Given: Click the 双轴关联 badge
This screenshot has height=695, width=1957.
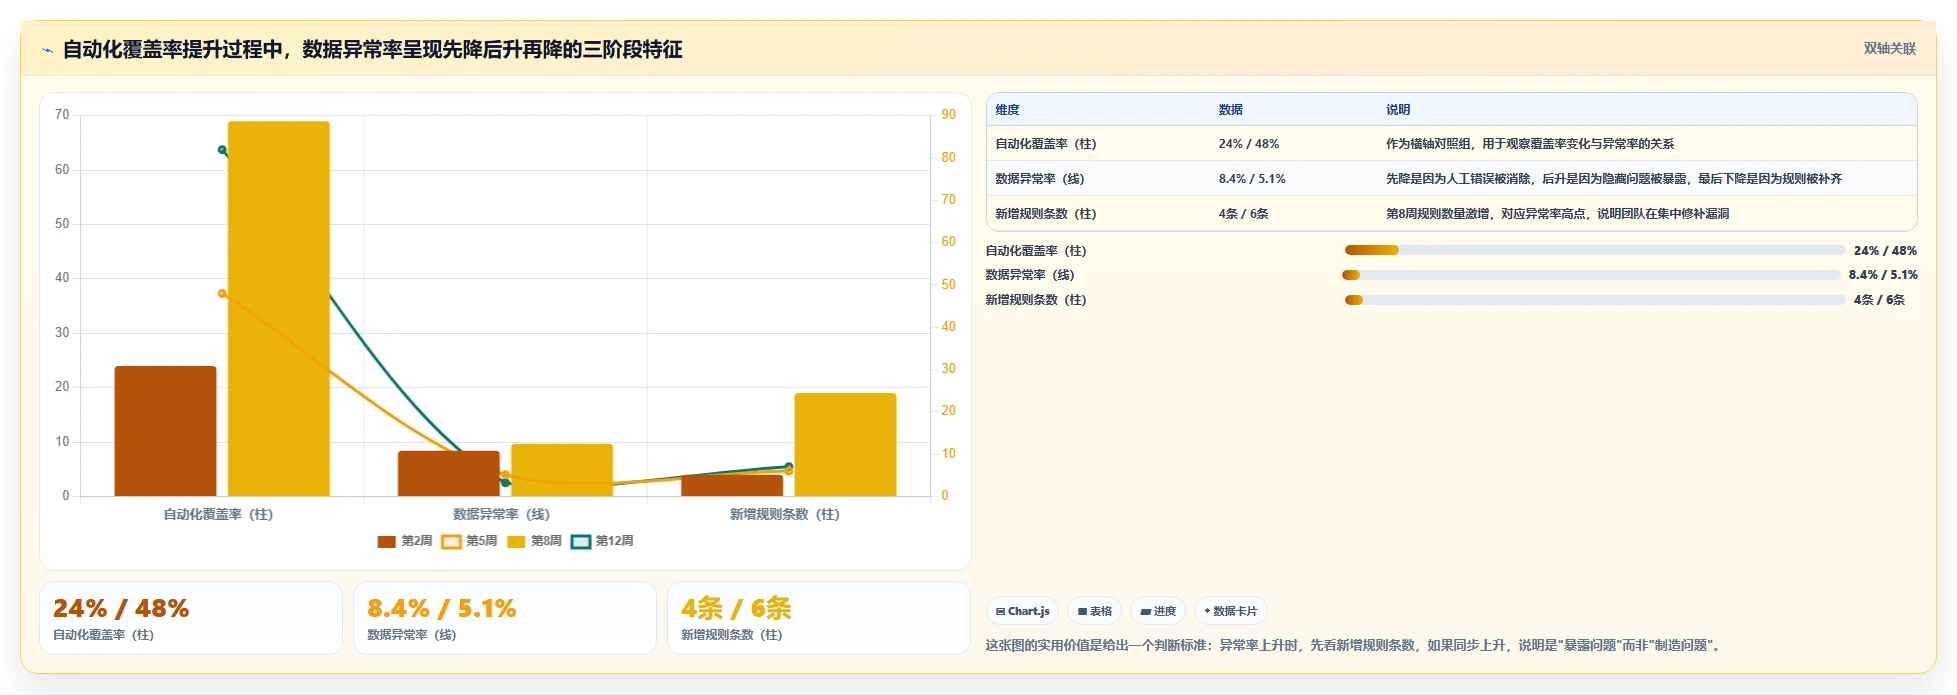Looking at the screenshot, I should pos(1889,48).
